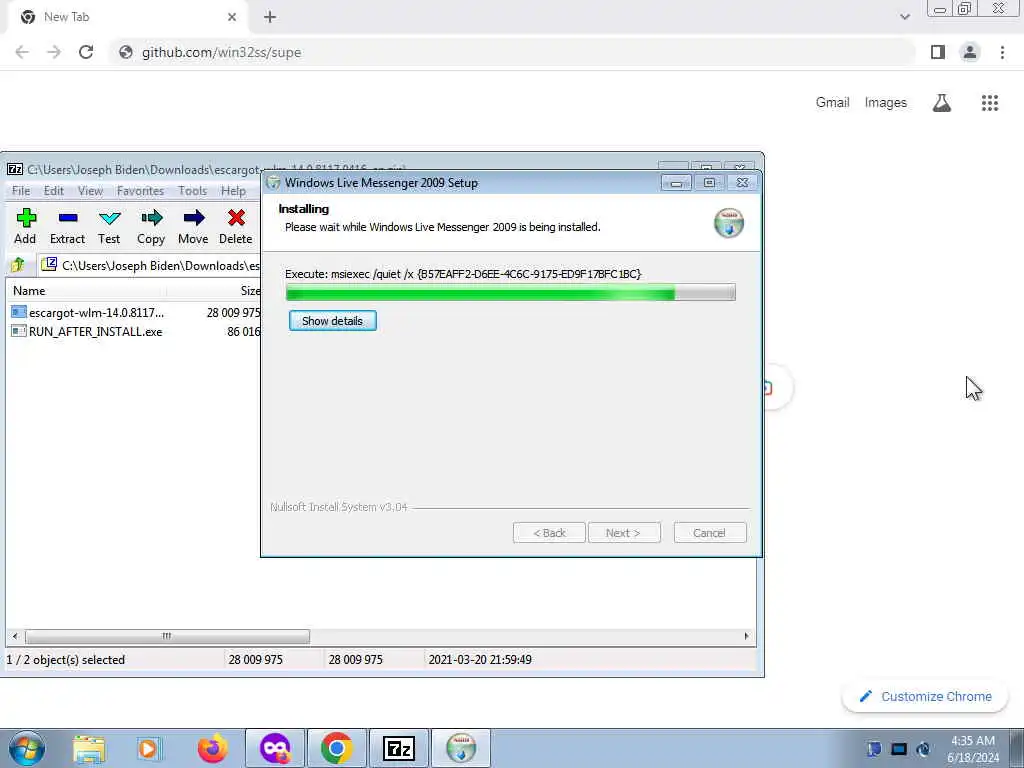The image size is (1024, 768).
Task: Close the New Tab in Chrome
Action: pyautogui.click(x=232, y=17)
